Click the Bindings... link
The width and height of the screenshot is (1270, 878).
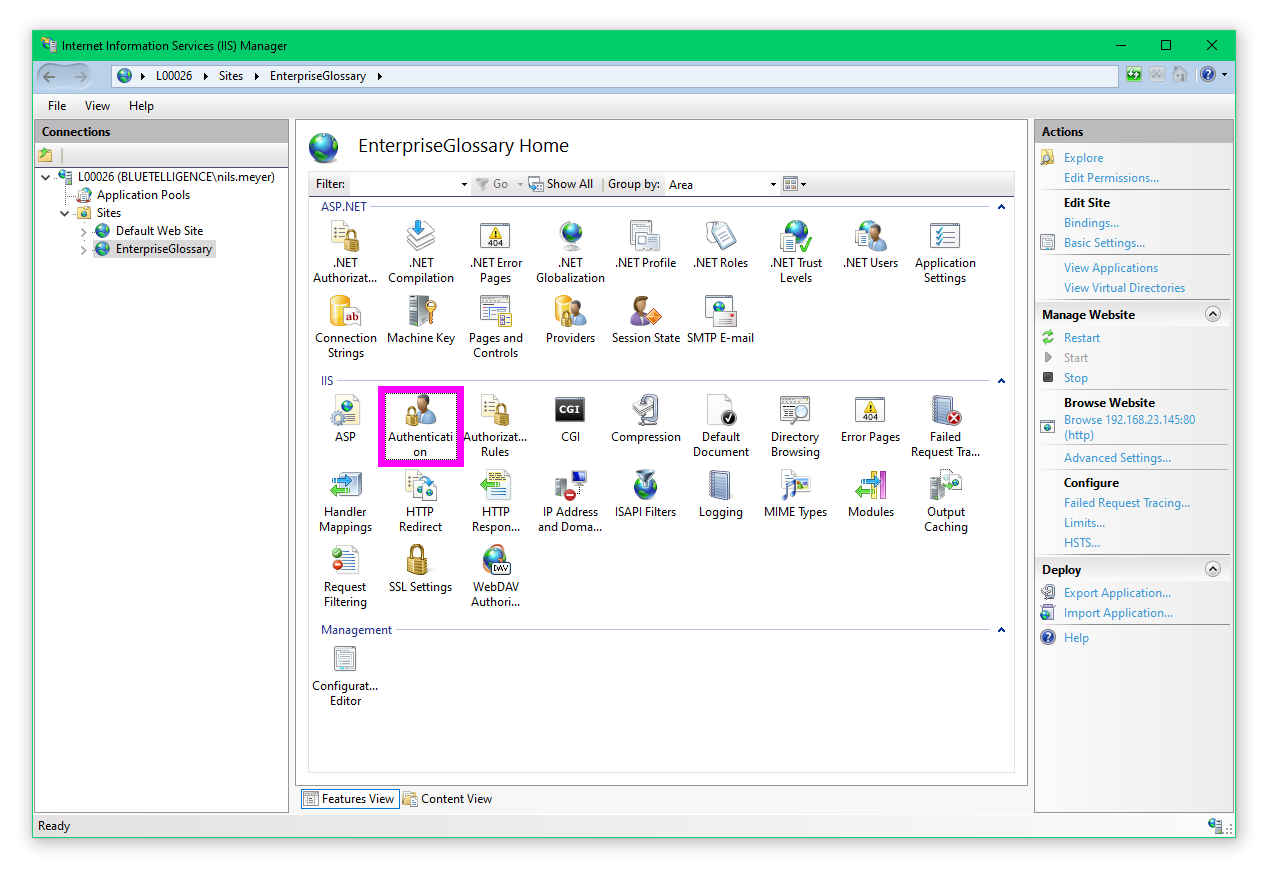(1091, 223)
